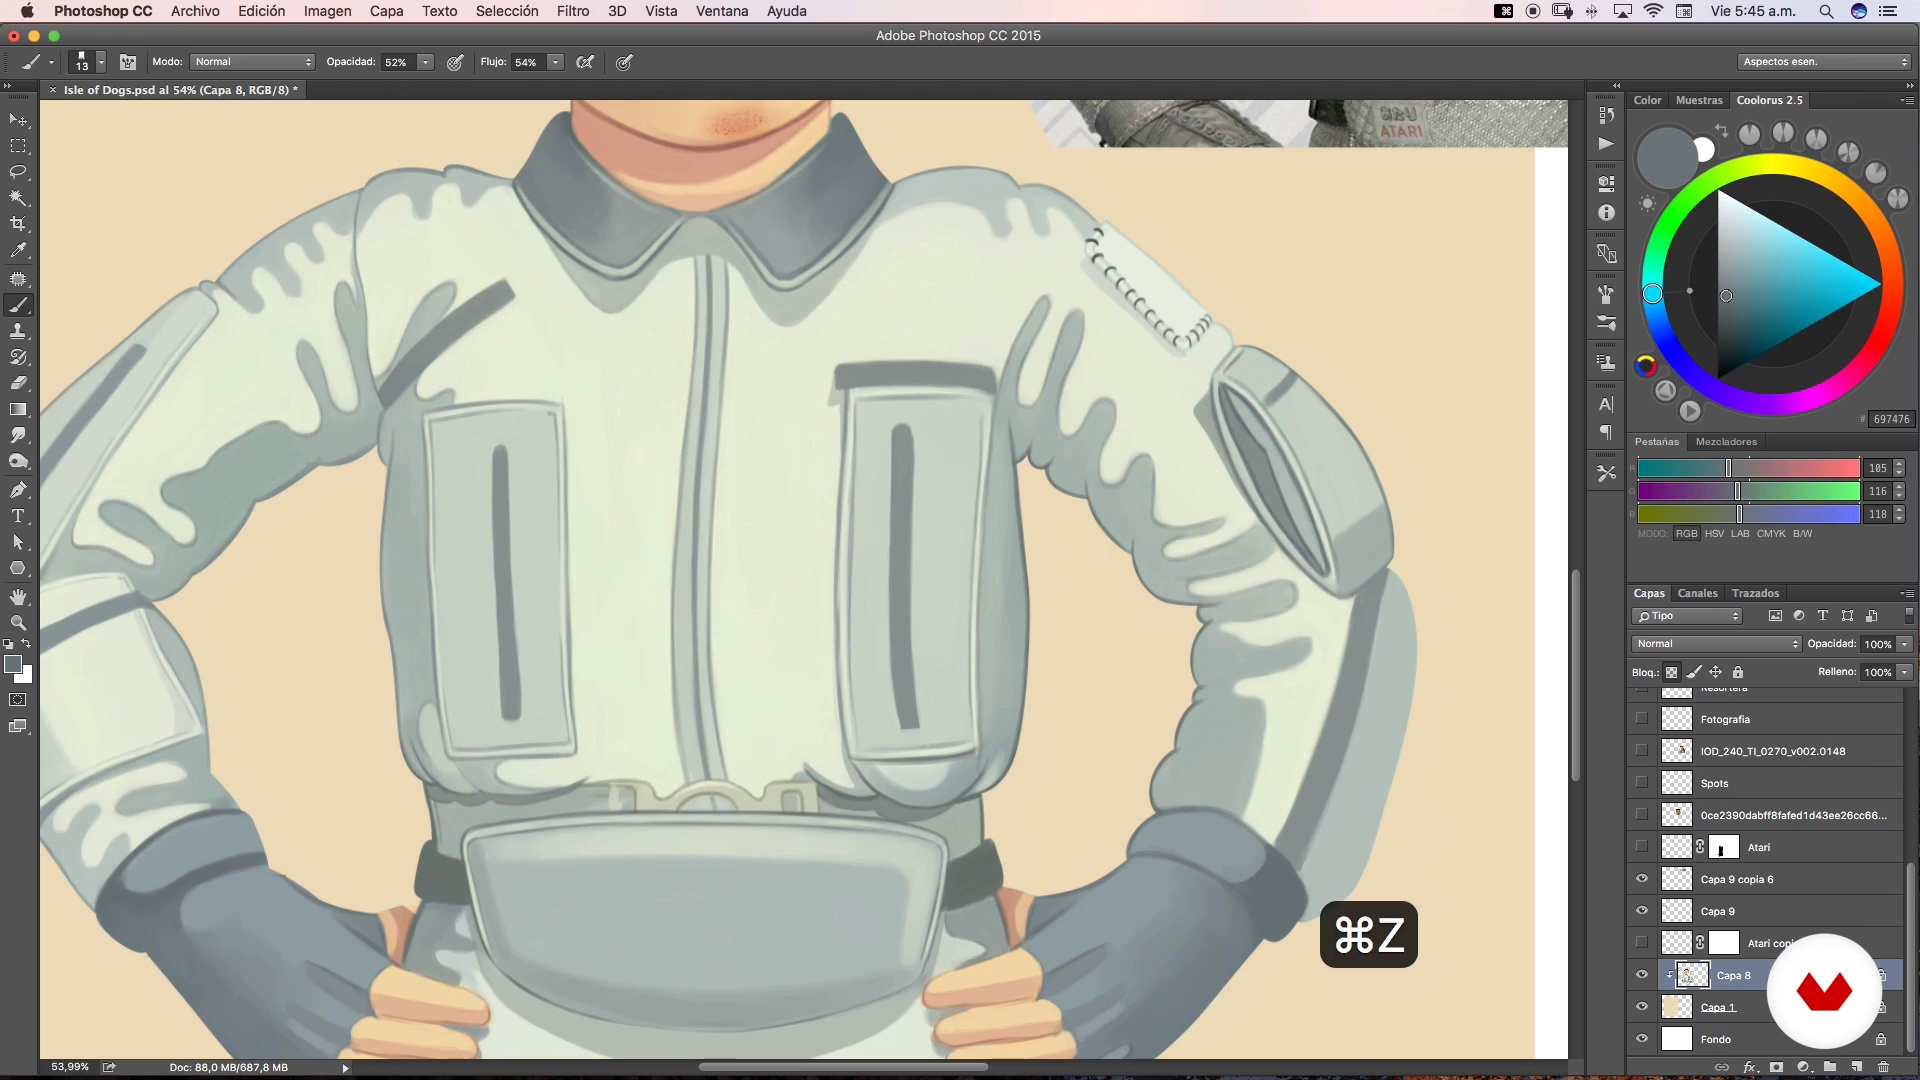
Task: Enable airbrush build-up mode icon
Action: click(586, 62)
